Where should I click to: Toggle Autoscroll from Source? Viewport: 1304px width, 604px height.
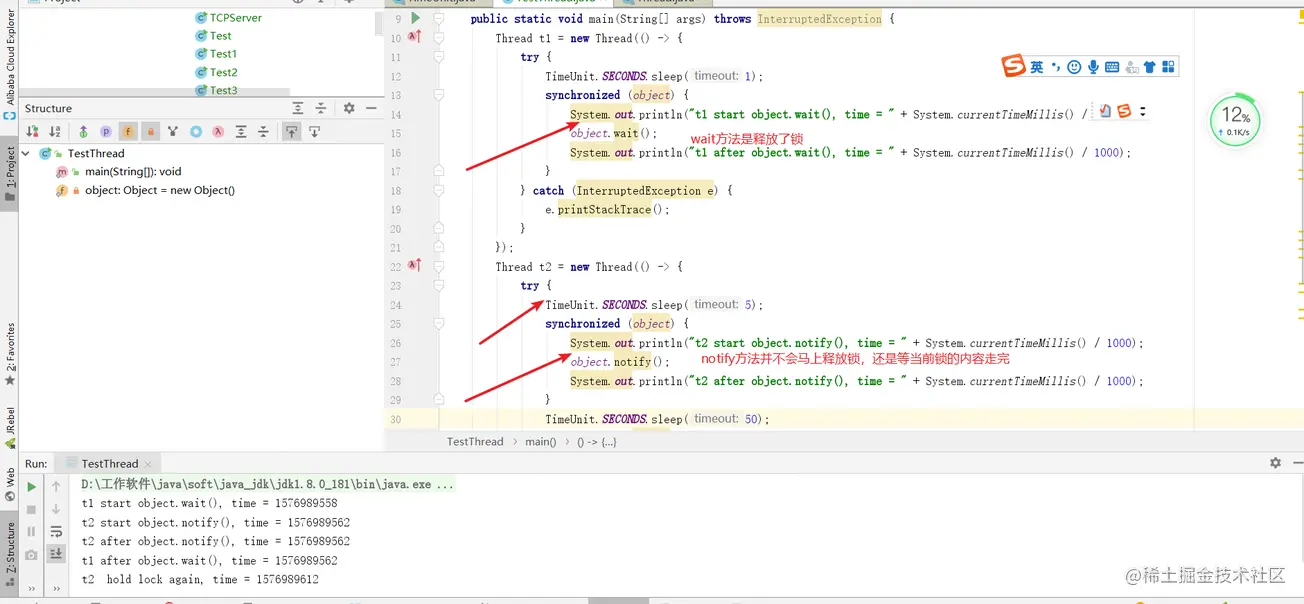pos(314,131)
